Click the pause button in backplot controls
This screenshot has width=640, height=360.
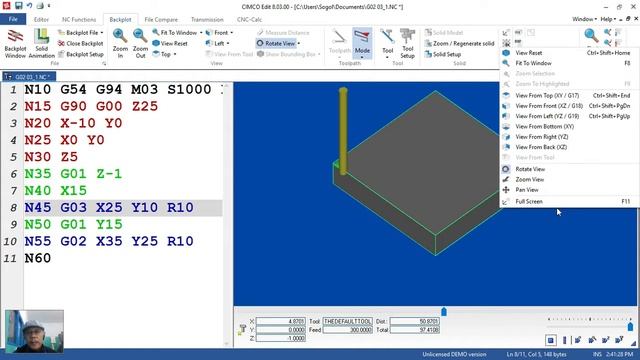(x=564, y=340)
